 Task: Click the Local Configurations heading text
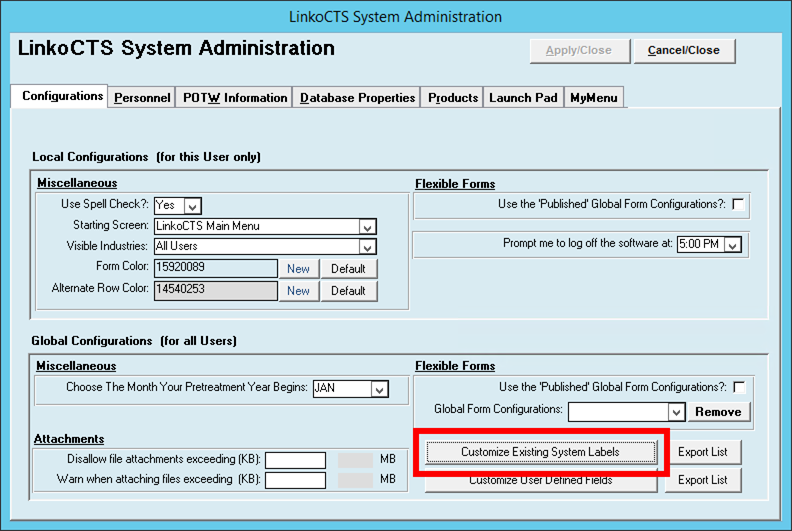146,157
